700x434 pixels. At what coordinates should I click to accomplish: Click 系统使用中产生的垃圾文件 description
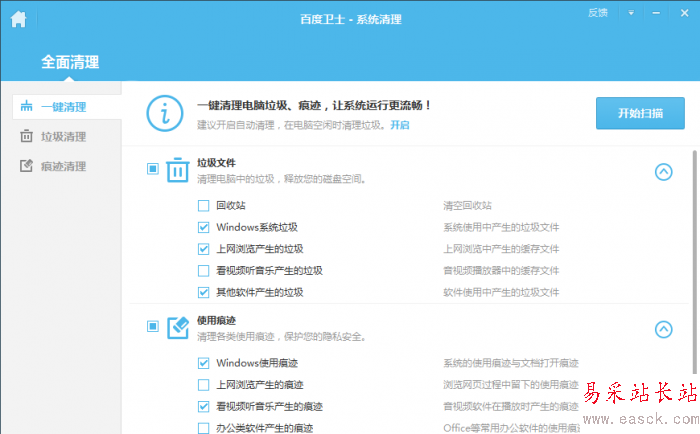(501, 227)
